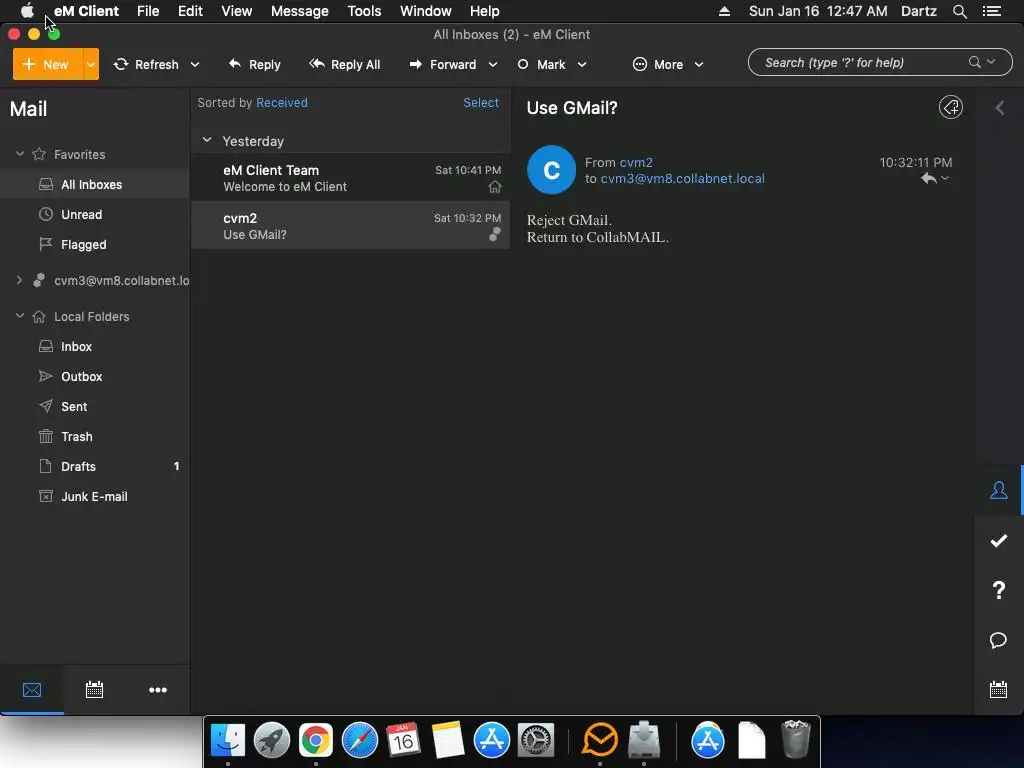1024x768 pixels.
Task: Collapse the right sidebar with the arrow
Action: (x=1000, y=108)
